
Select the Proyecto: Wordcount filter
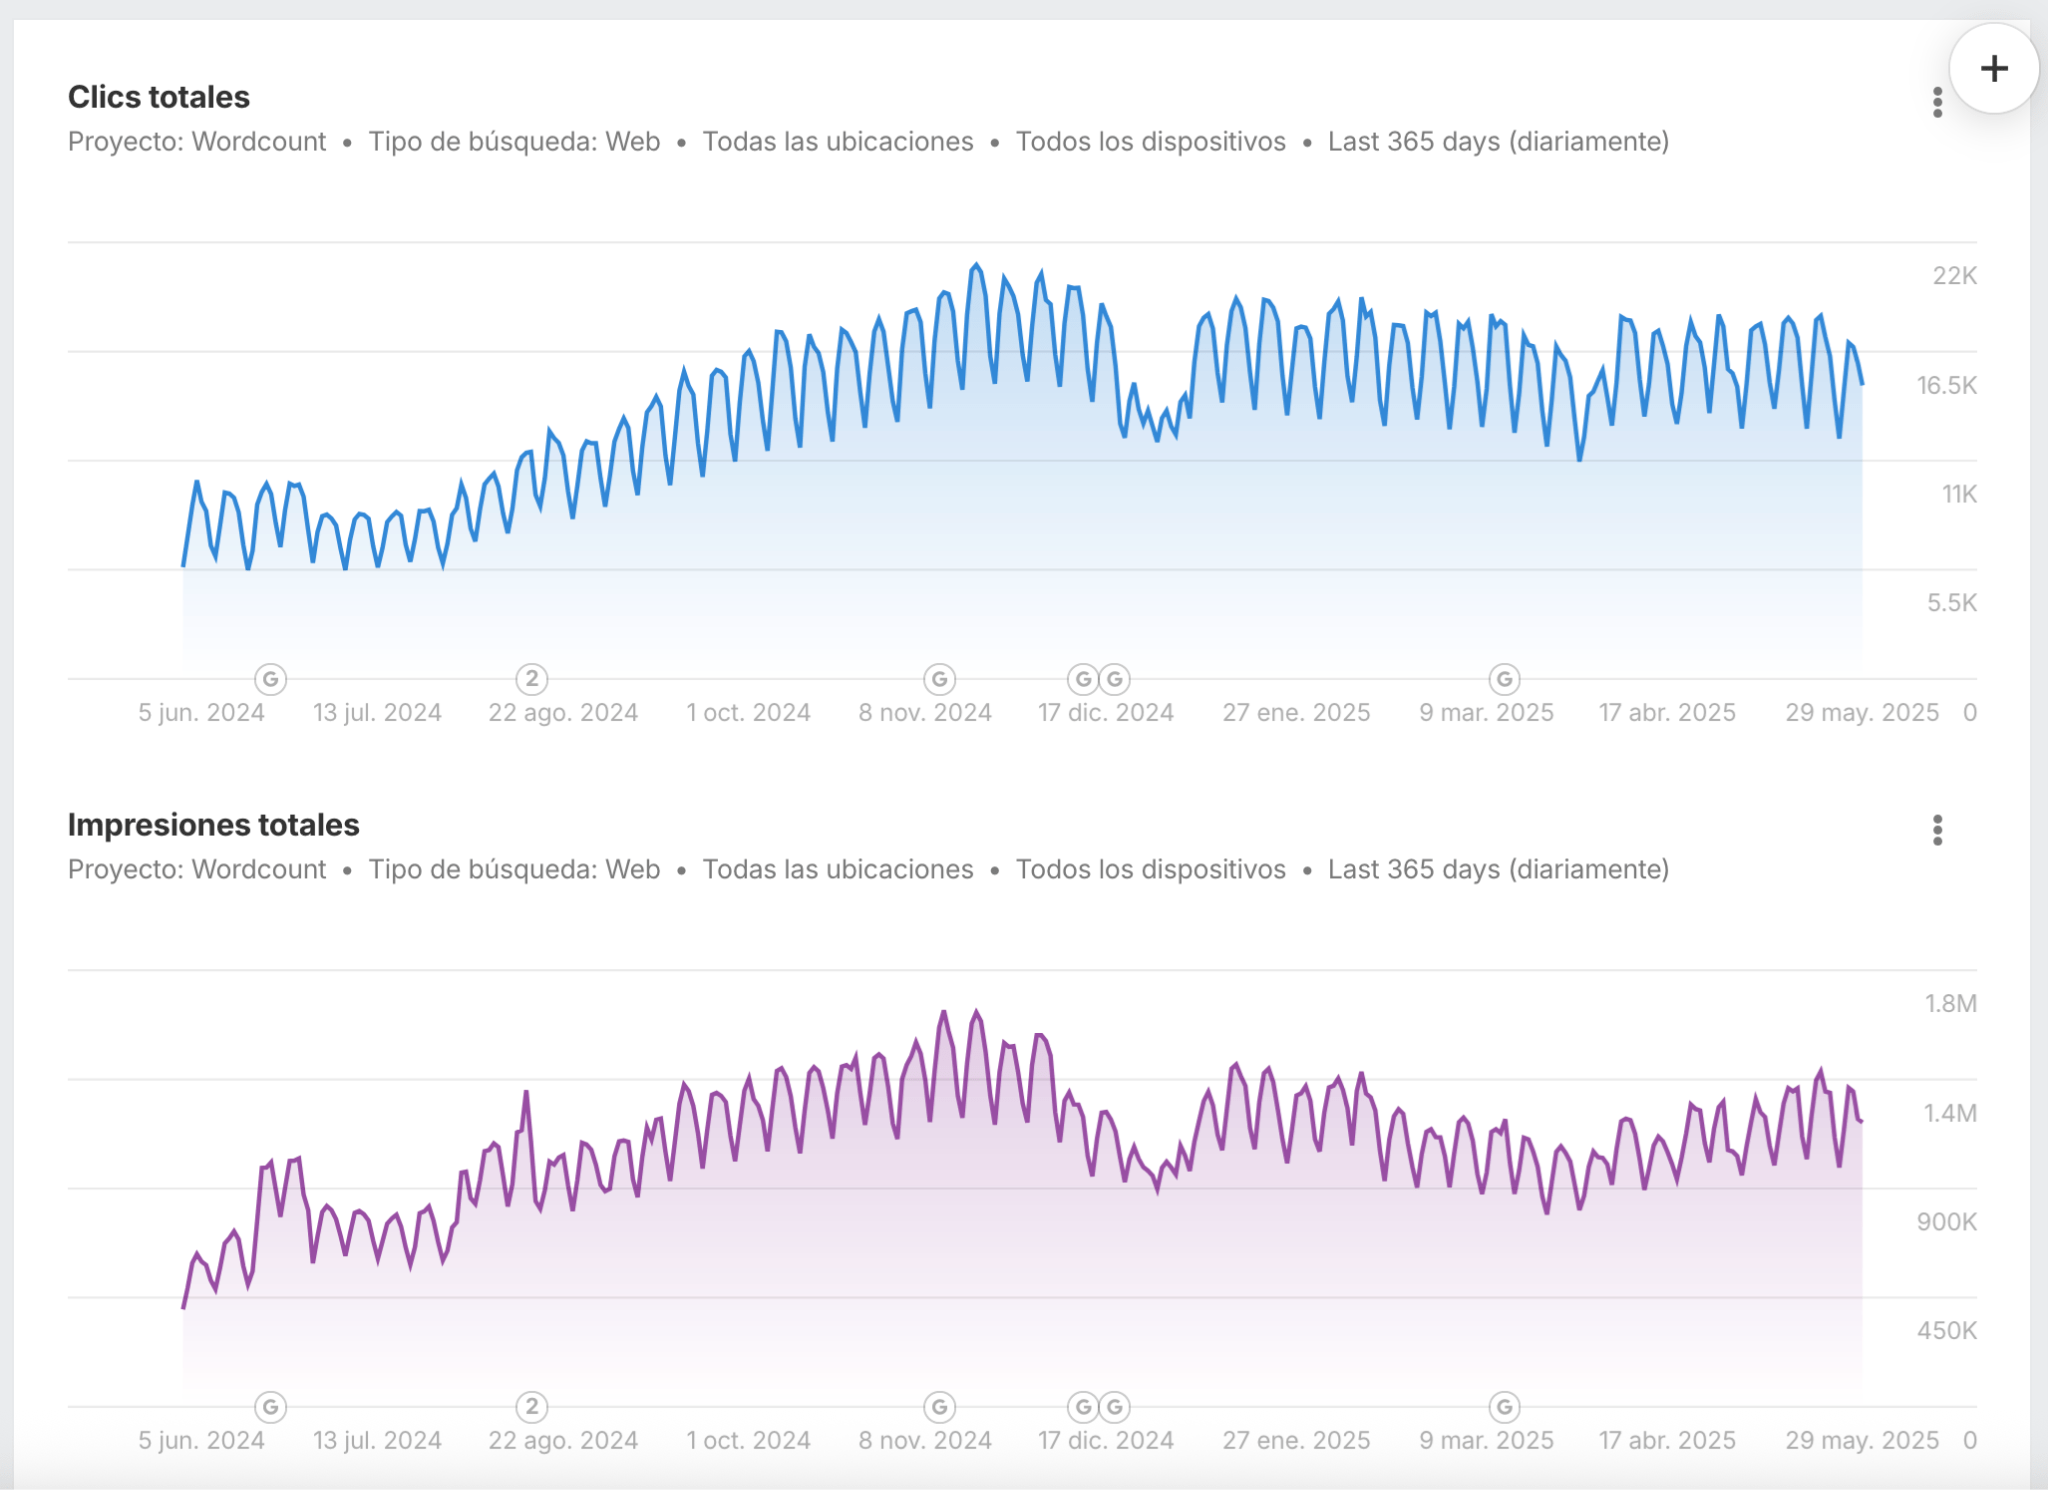click(x=196, y=142)
